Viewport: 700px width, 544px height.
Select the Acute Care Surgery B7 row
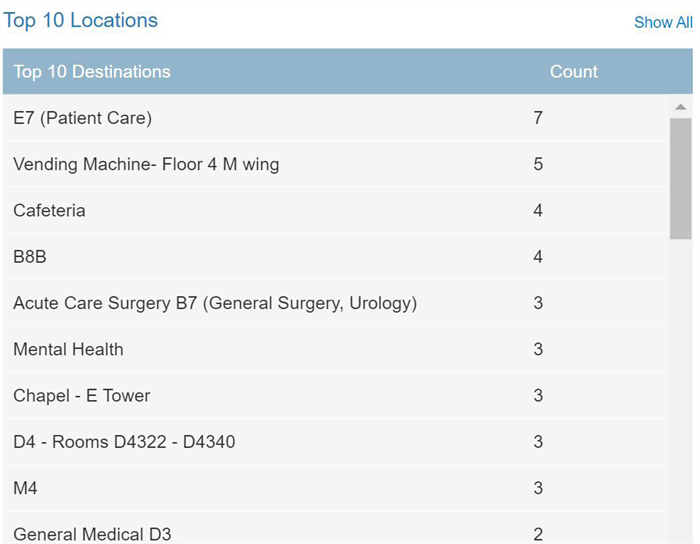point(336,303)
